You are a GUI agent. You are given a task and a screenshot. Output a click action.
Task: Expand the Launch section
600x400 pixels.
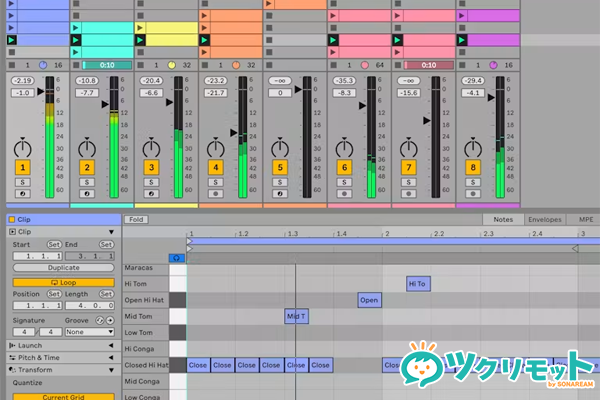(x=111, y=346)
